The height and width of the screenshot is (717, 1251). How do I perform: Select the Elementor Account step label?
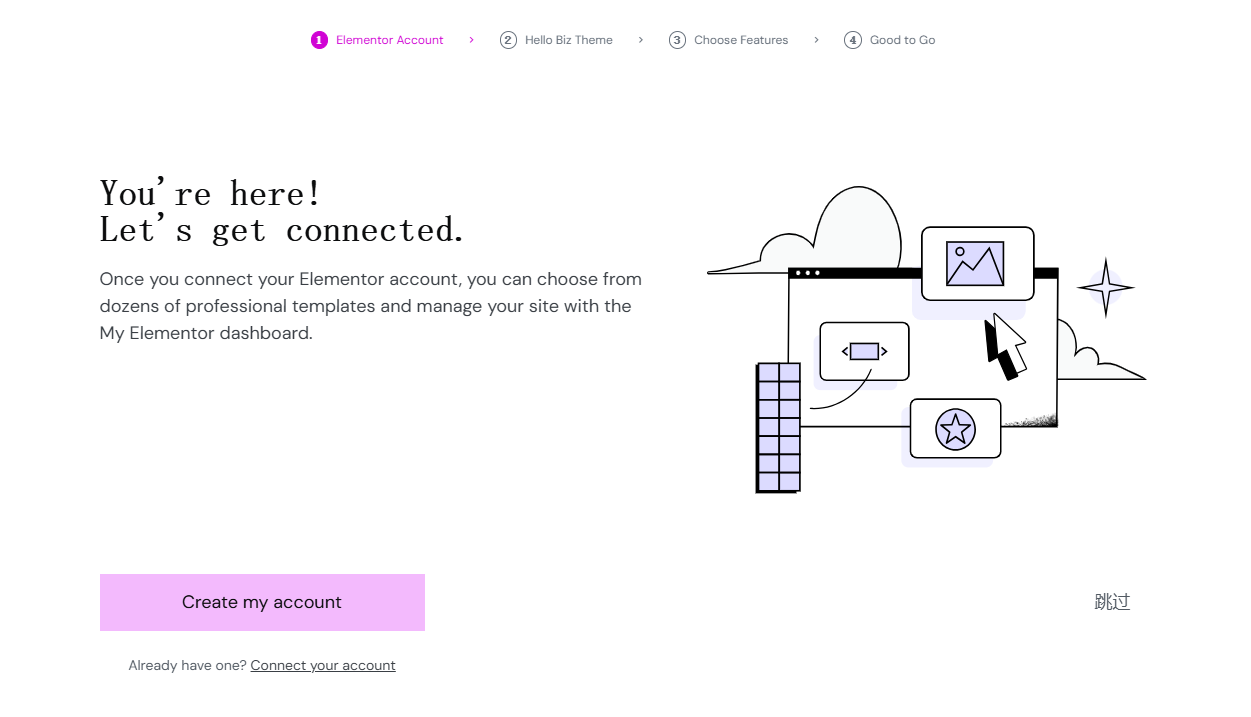(x=389, y=40)
